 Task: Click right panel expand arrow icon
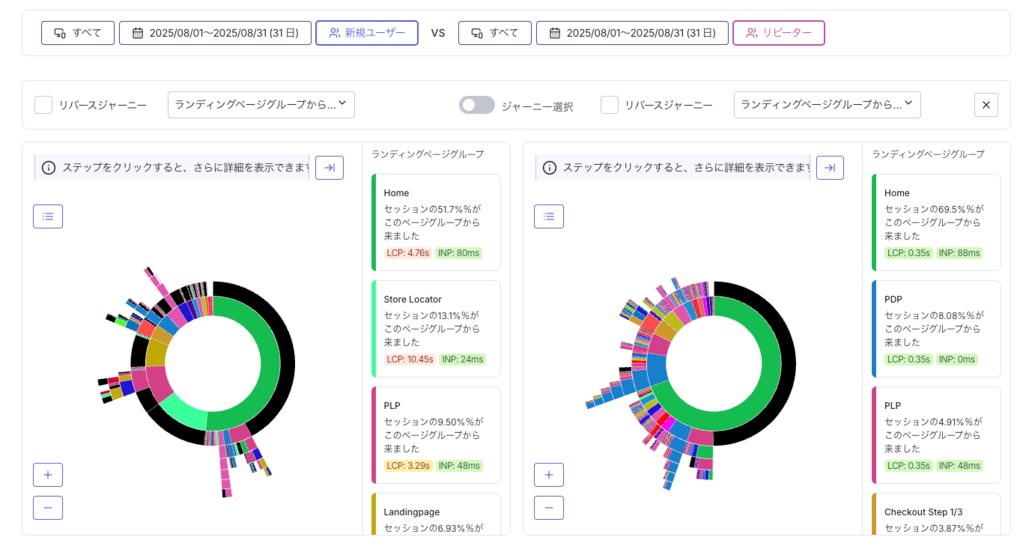(830, 168)
